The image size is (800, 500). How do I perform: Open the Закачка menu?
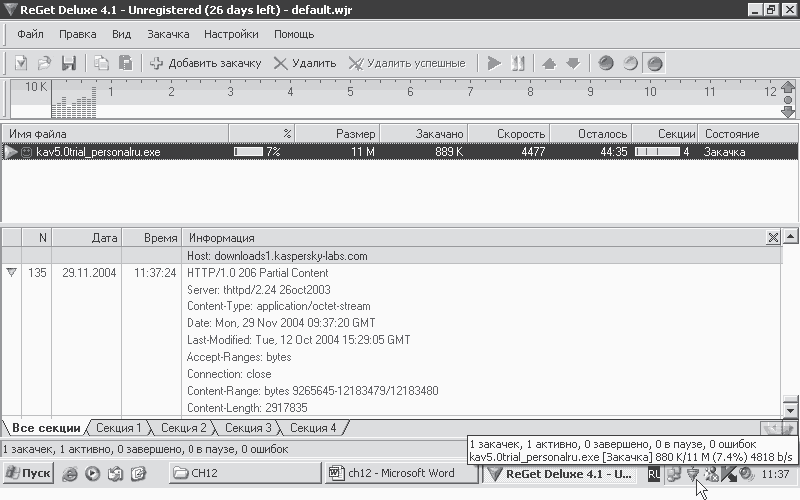coord(168,34)
